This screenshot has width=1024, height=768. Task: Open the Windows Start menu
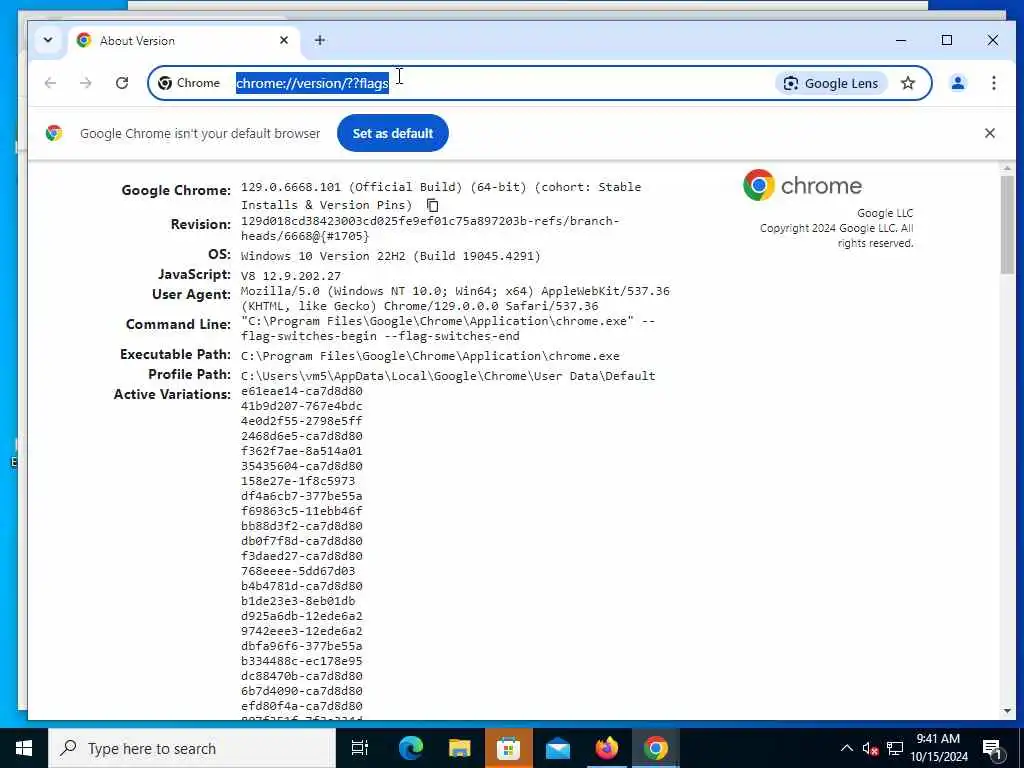click(24, 748)
